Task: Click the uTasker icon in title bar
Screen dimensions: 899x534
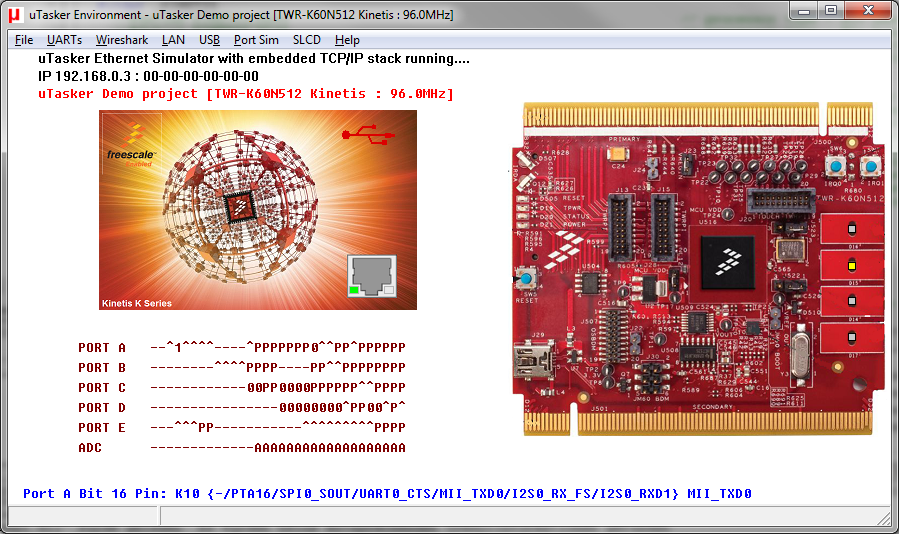Action: click(x=15, y=11)
